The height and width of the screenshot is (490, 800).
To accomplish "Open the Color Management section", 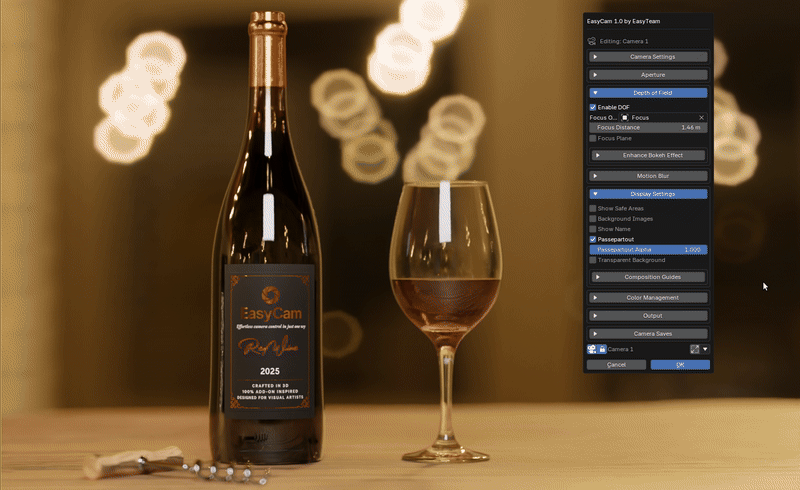I will (x=648, y=298).
